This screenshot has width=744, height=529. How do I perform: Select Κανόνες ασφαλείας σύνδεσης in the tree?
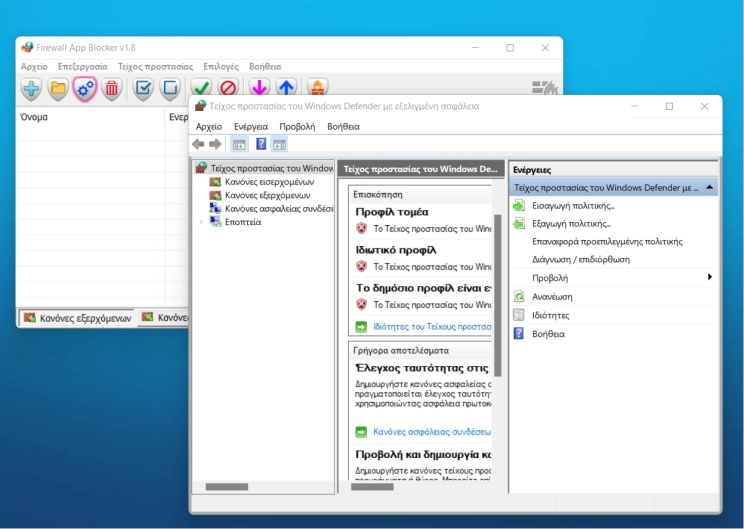(x=279, y=208)
